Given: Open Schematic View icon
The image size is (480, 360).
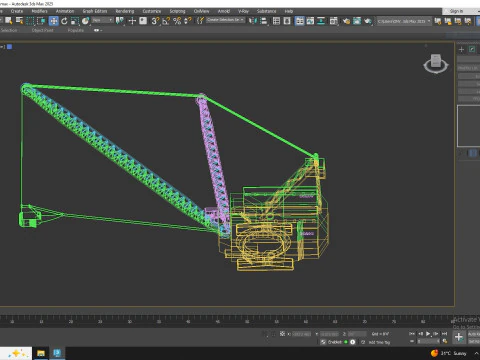Looking at the screenshot, I should click(321, 21).
